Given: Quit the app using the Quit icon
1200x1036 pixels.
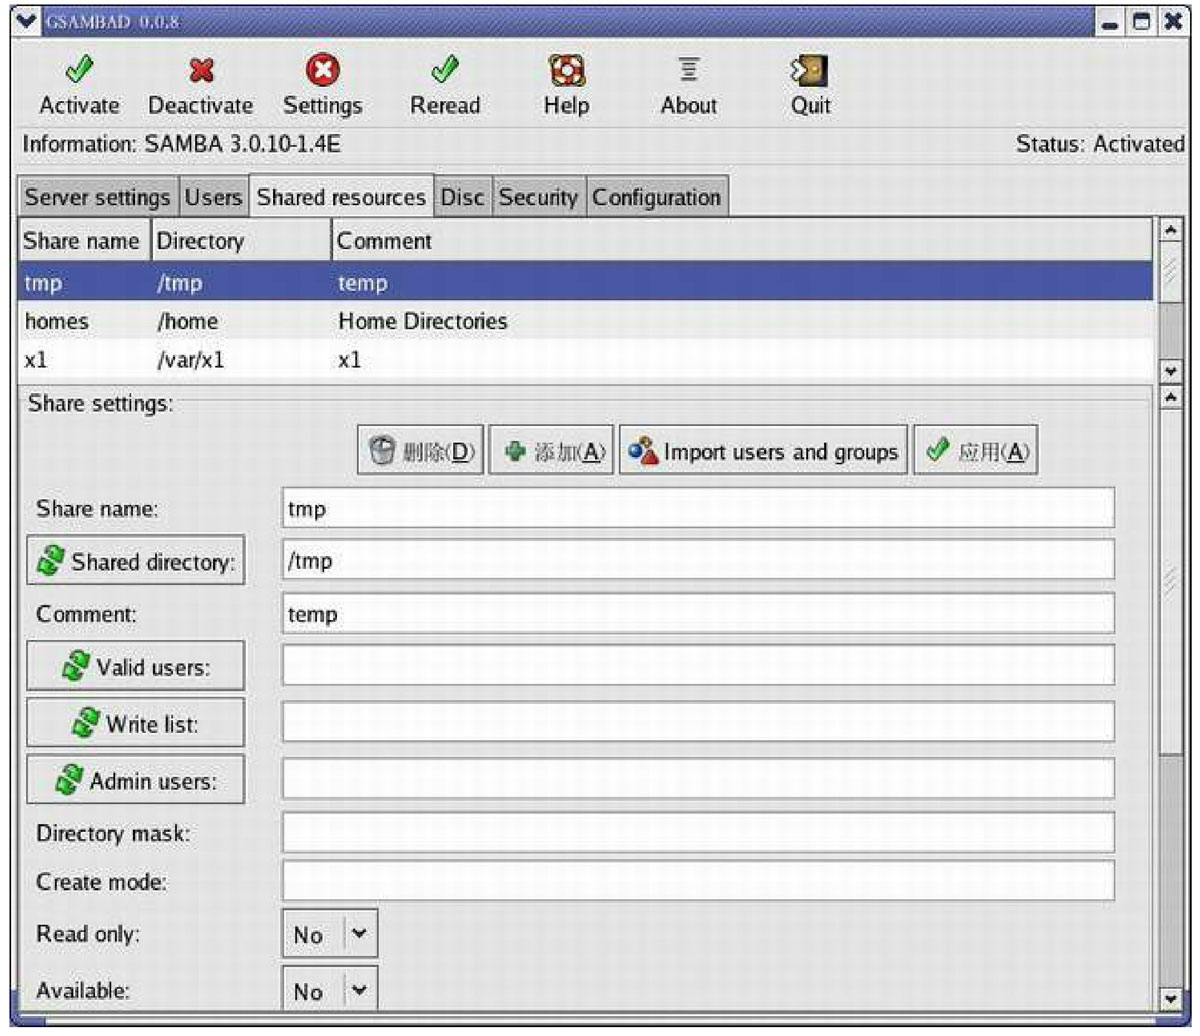Looking at the screenshot, I should 810,70.
